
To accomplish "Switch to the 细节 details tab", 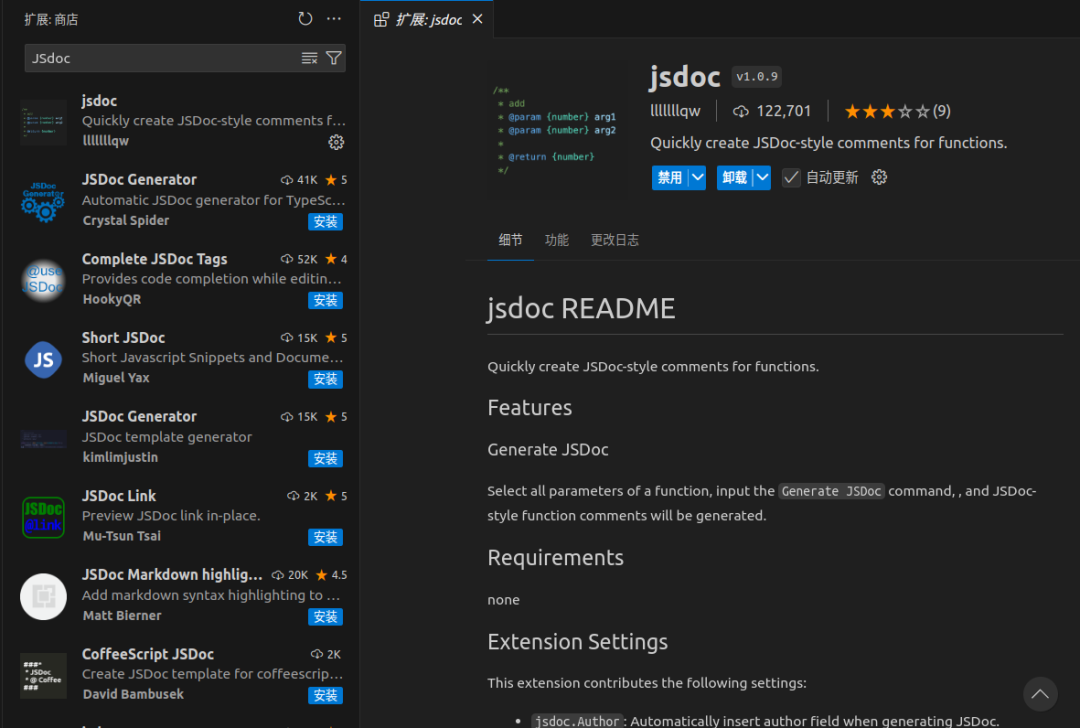I will (x=510, y=240).
